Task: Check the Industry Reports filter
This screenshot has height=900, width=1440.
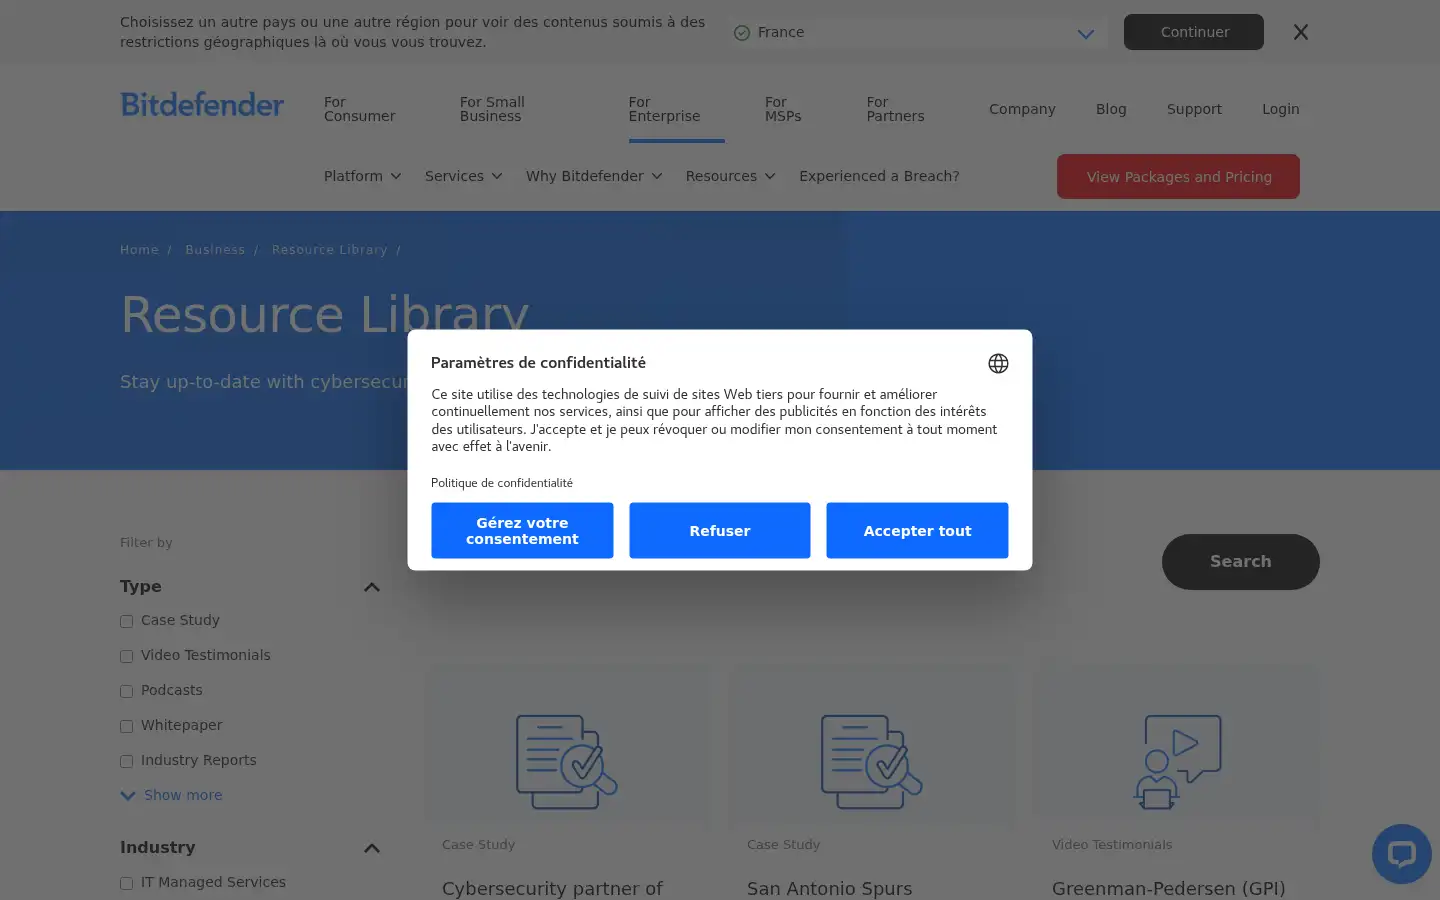Action: click(x=127, y=761)
